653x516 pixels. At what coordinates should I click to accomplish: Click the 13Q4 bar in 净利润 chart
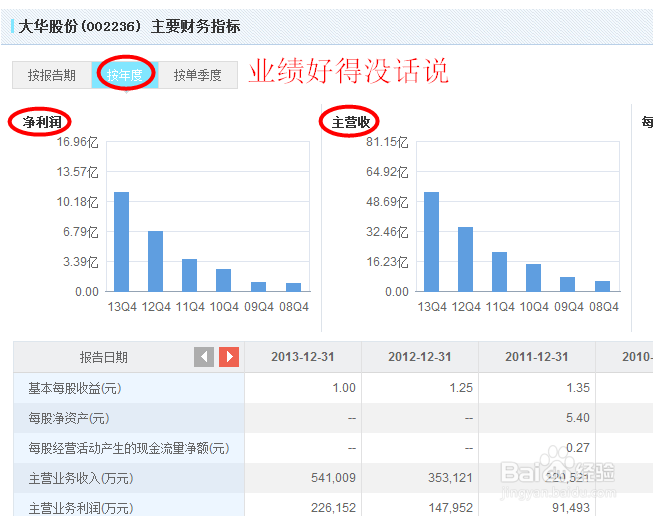click(x=122, y=242)
